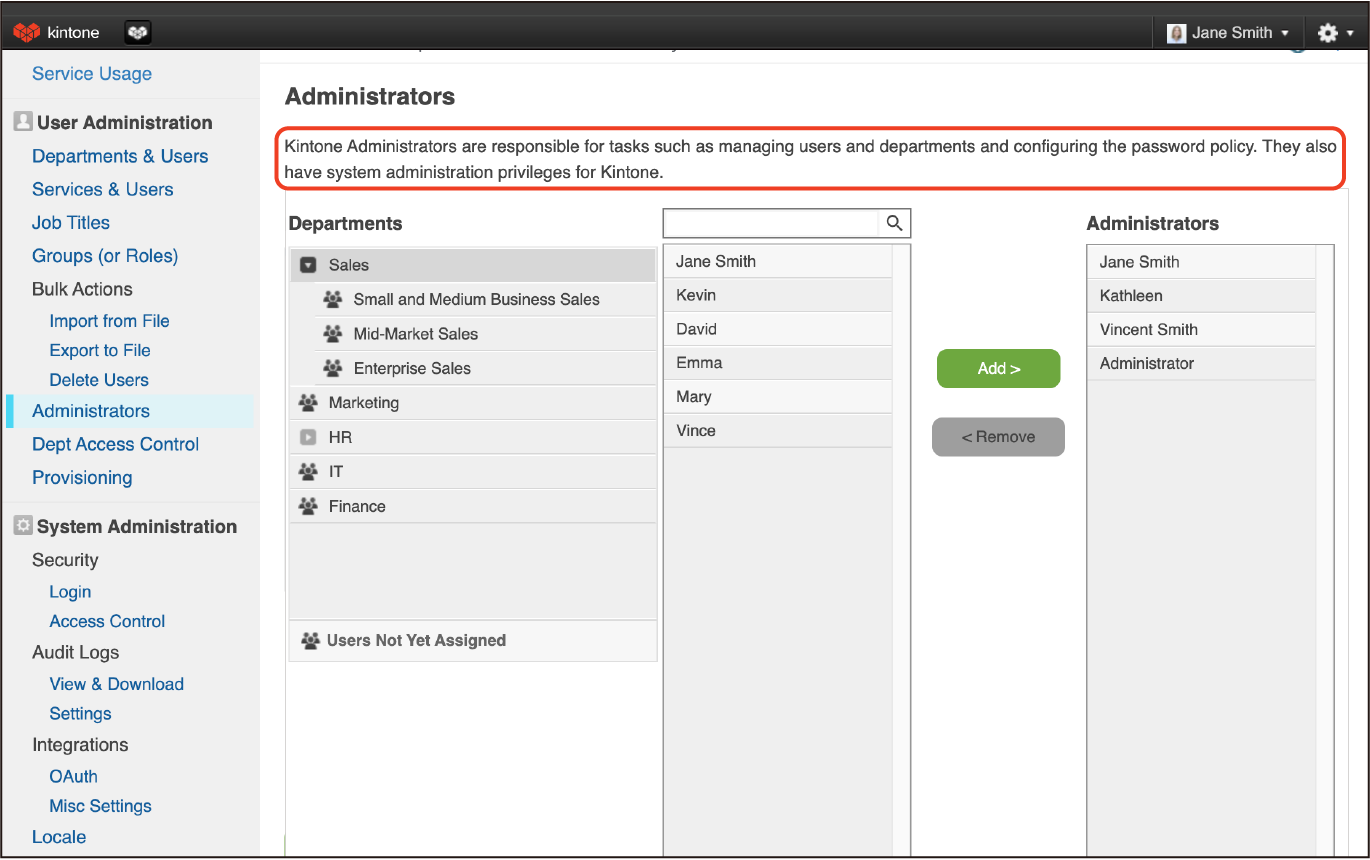Click the IT department group icon
The height and width of the screenshot is (860, 1370).
pos(309,472)
